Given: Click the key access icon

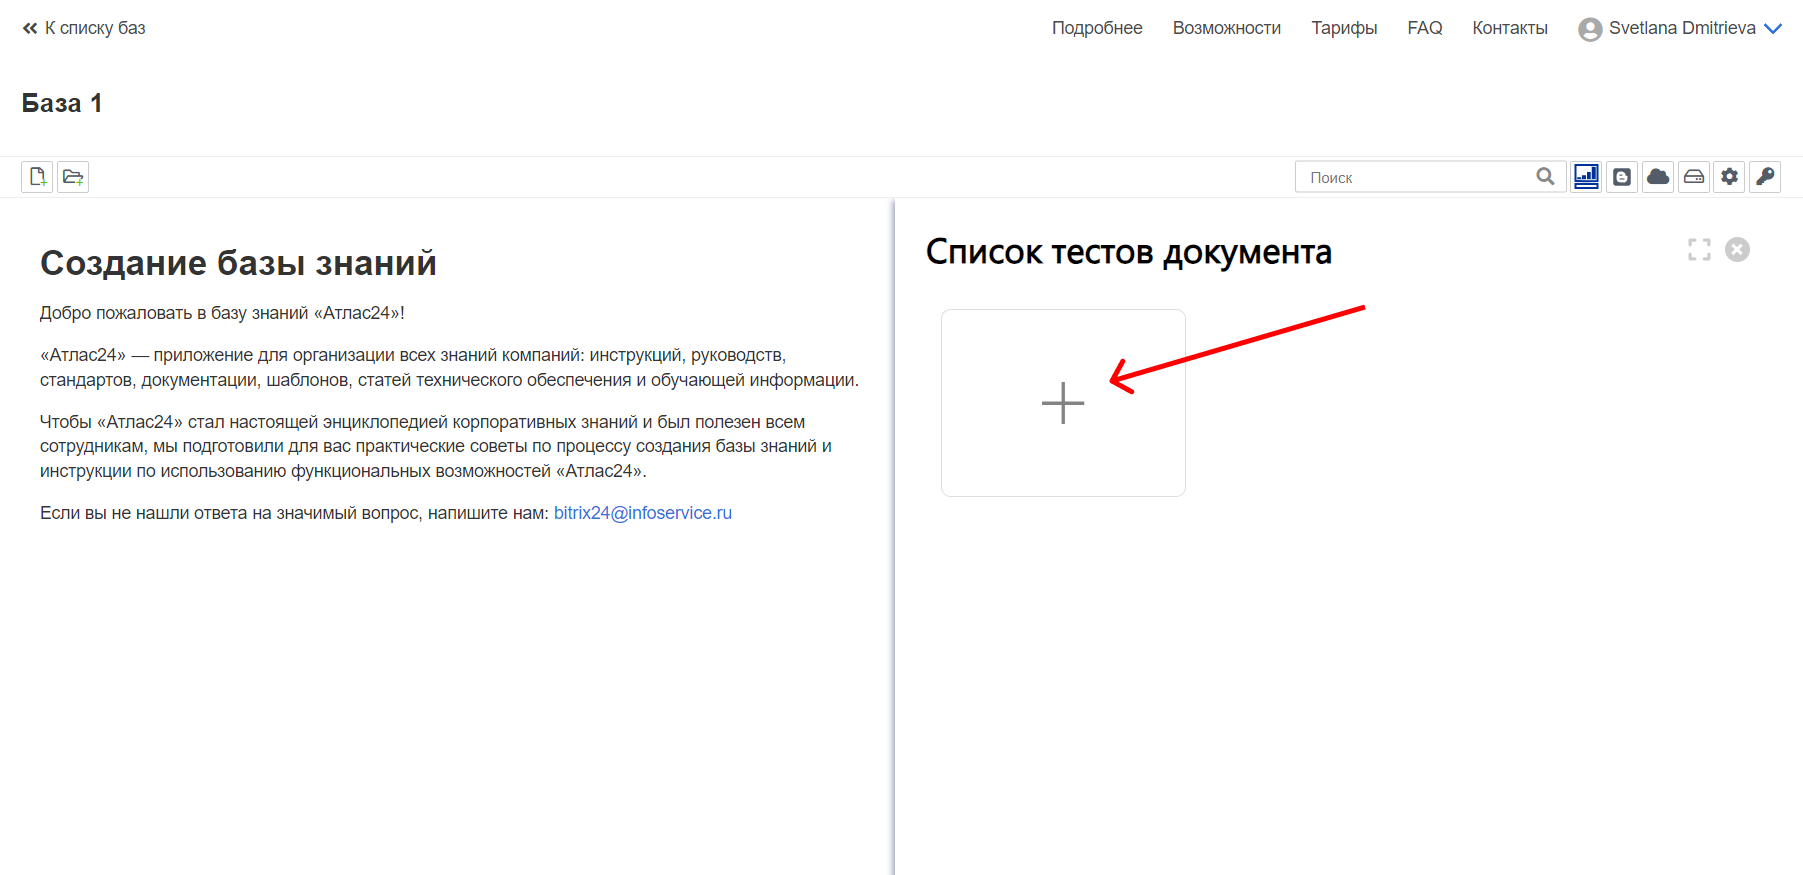Looking at the screenshot, I should tap(1765, 177).
